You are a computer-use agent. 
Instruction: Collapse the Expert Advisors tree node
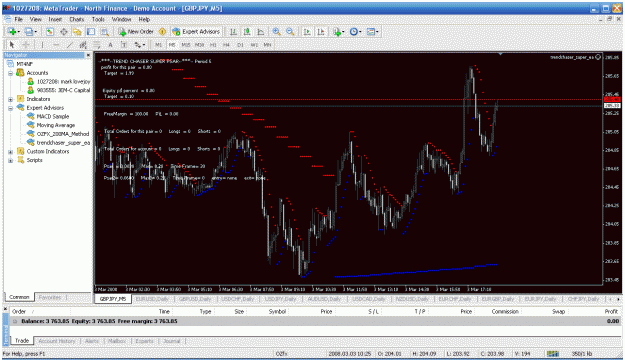[11, 108]
